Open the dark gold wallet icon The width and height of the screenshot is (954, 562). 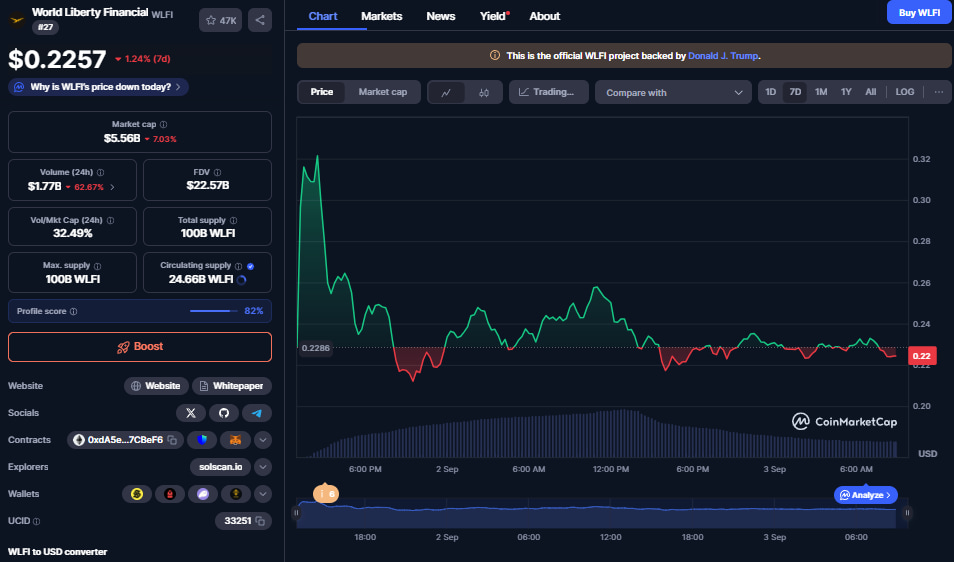[235, 494]
